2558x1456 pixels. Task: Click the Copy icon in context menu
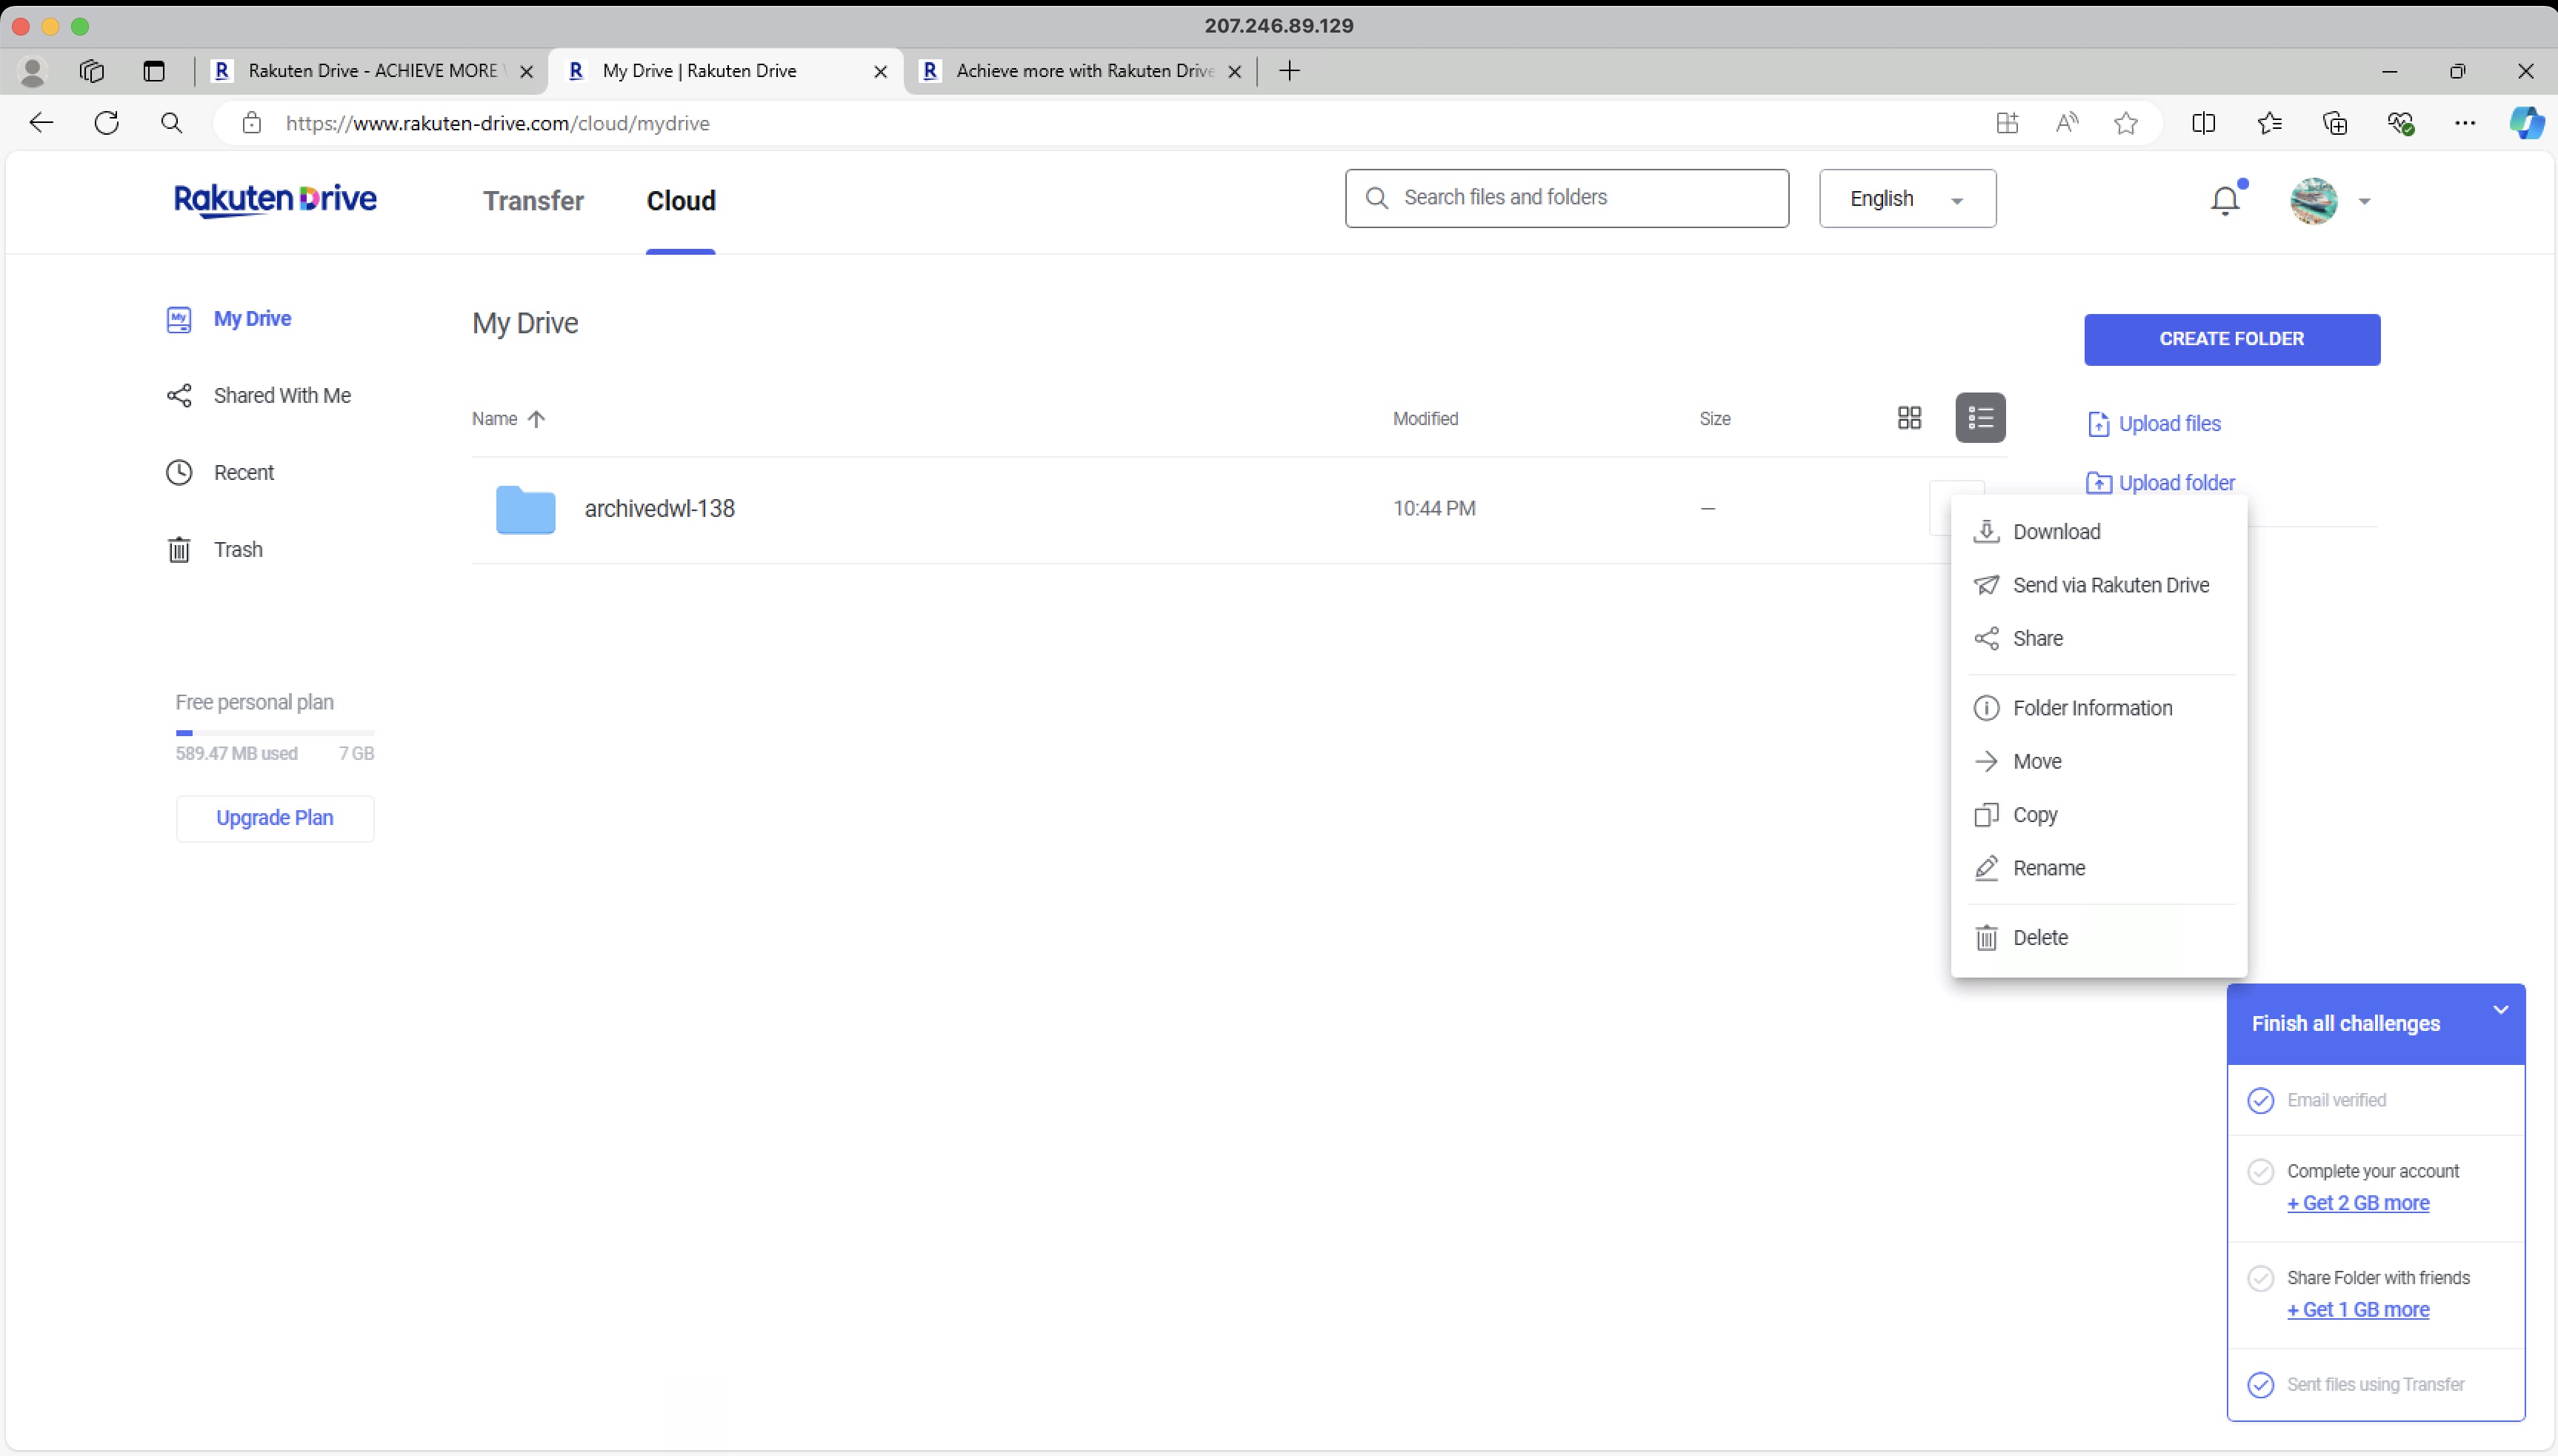click(x=1987, y=813)
